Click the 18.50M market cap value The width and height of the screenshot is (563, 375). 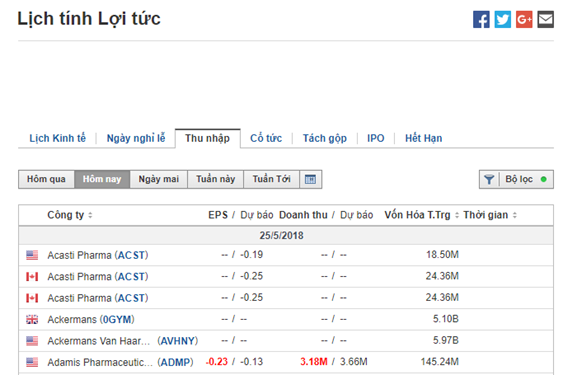tap(442, 255)
